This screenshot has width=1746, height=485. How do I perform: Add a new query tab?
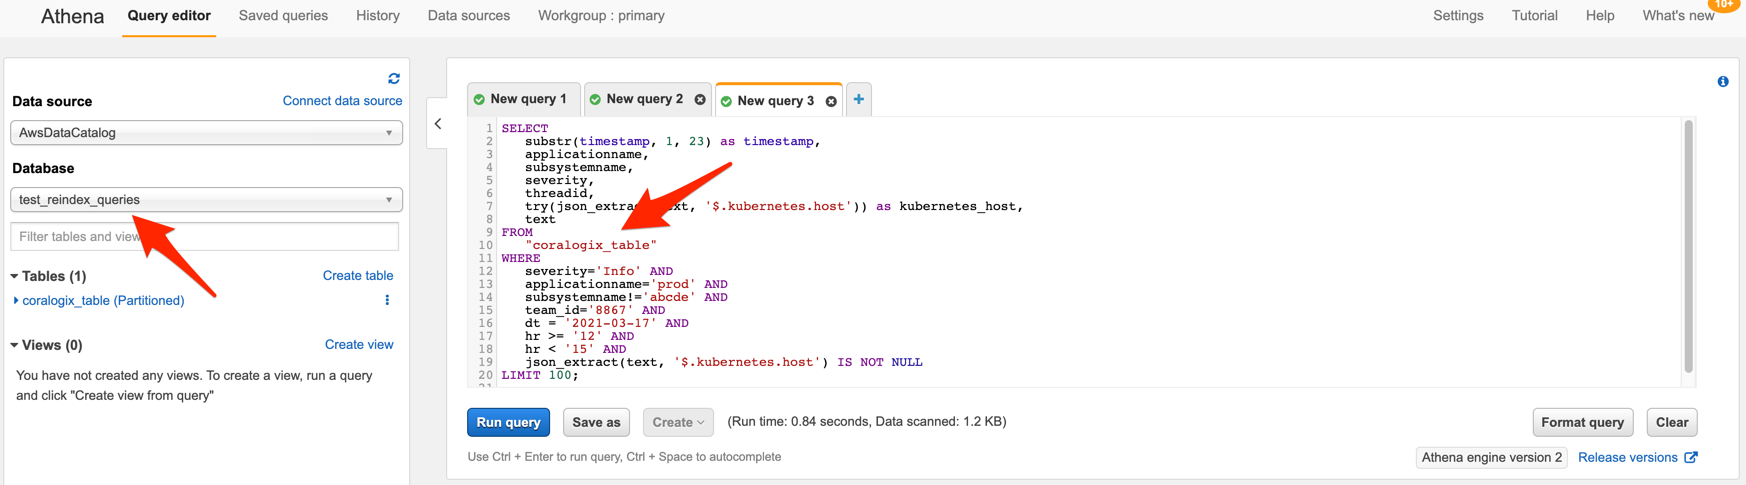858,99
